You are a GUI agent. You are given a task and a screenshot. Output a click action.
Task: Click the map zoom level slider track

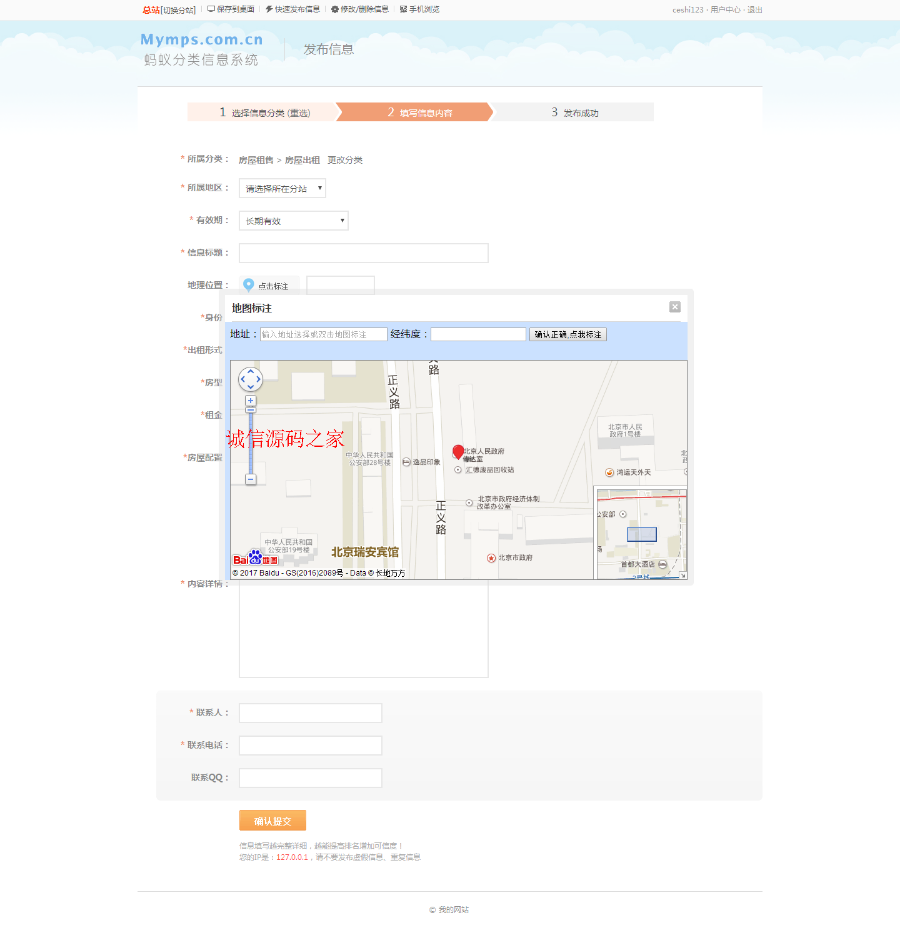(x=251, y=443)
